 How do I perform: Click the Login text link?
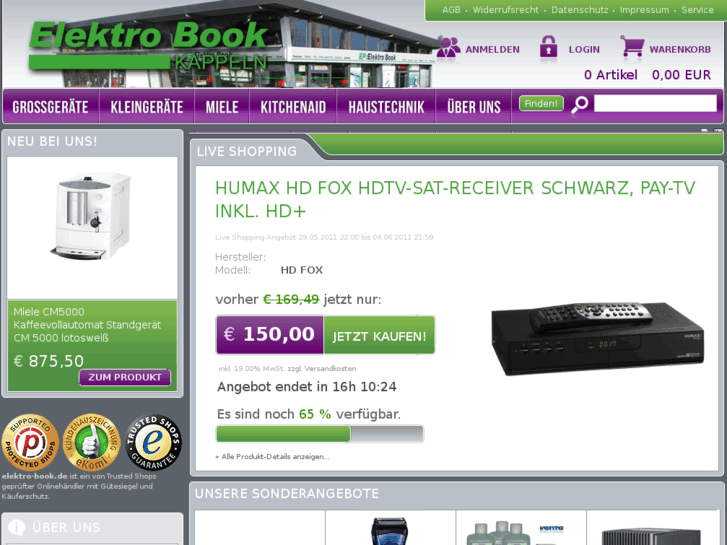click(584, 50)
